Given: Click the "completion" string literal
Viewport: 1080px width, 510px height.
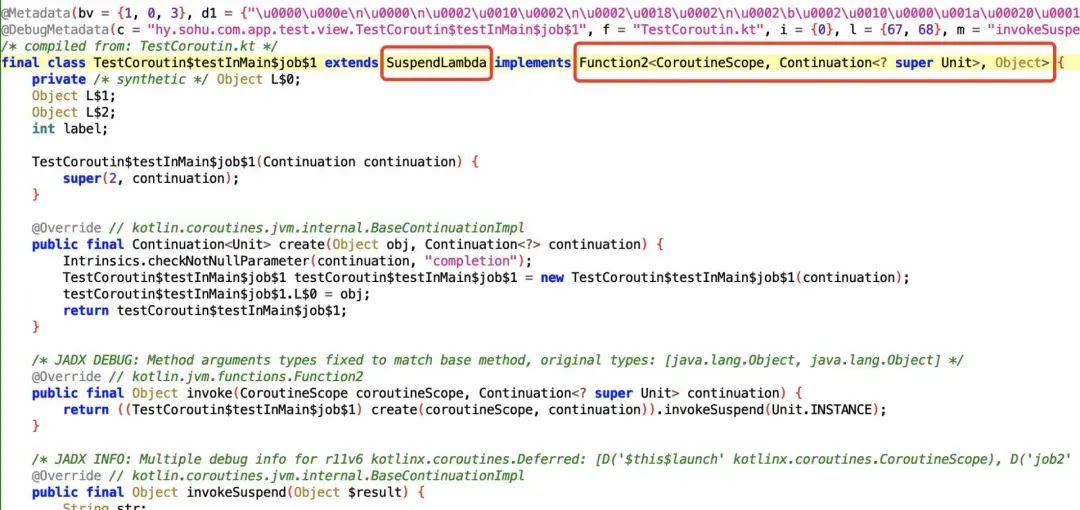Looking at the screenshot, I should coord(467,261).
